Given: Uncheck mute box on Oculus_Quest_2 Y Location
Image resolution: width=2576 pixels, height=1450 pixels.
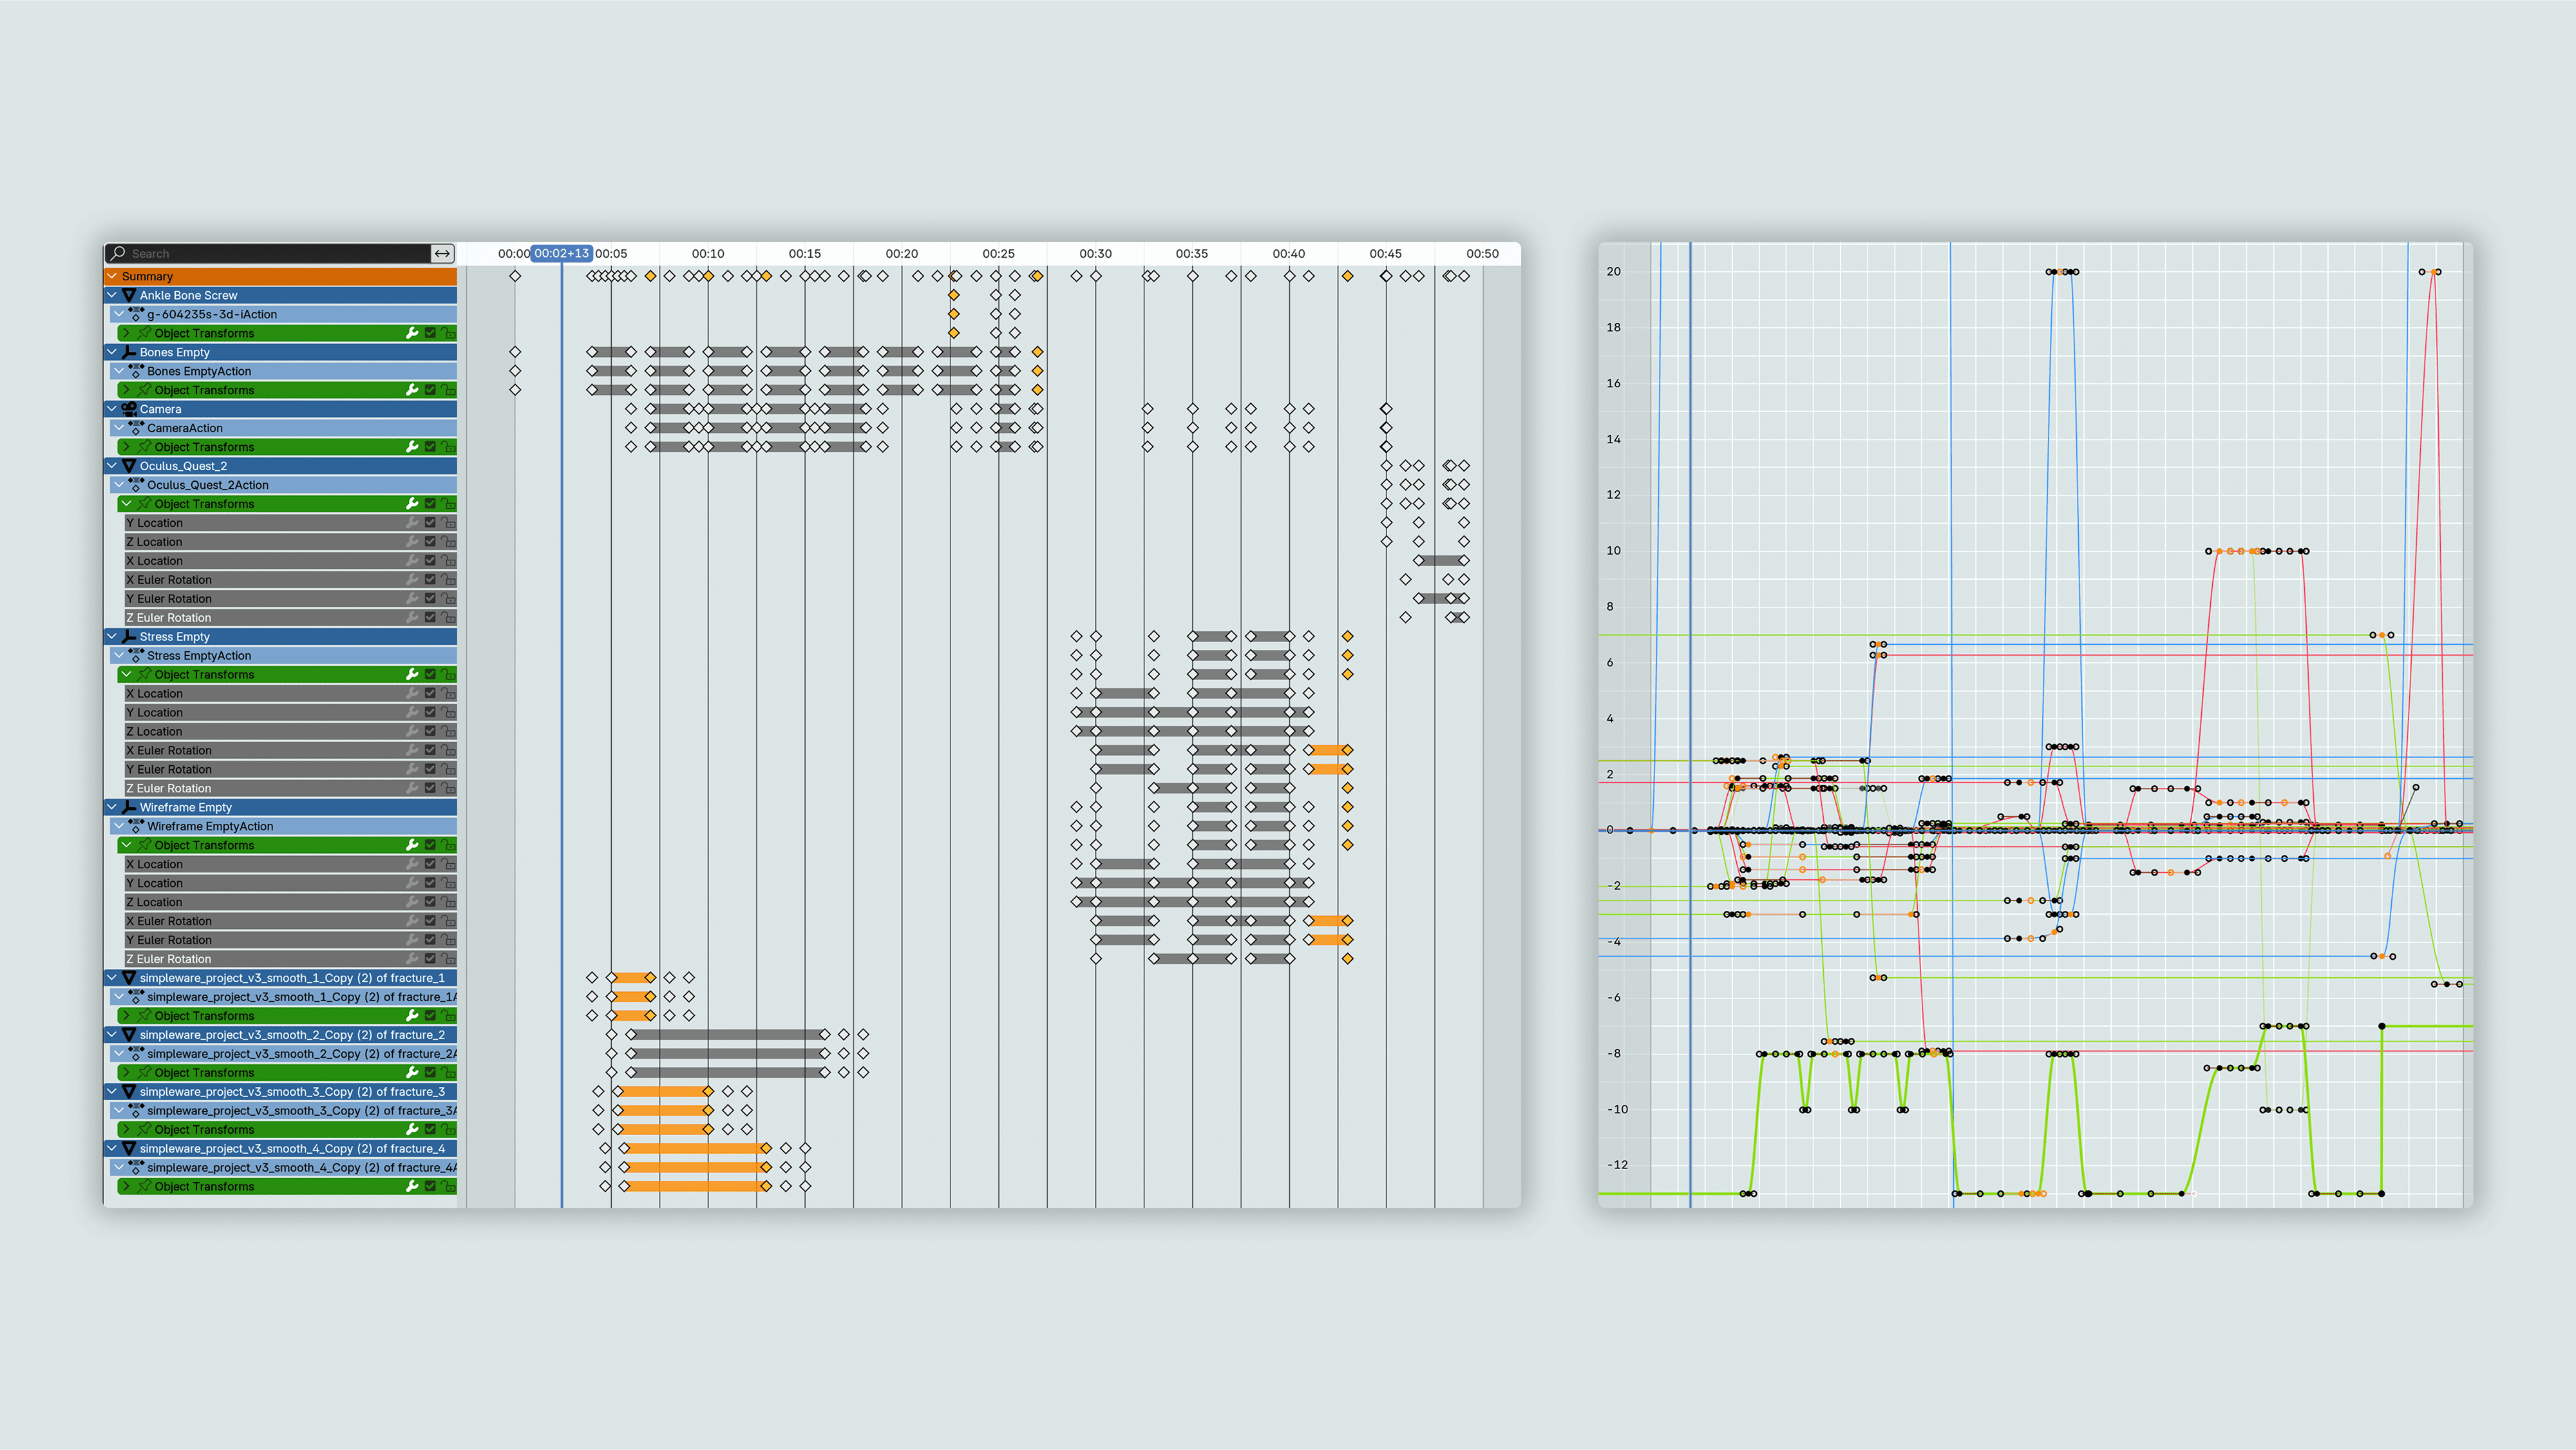Looking at the screenshot, I should (430, 523).
